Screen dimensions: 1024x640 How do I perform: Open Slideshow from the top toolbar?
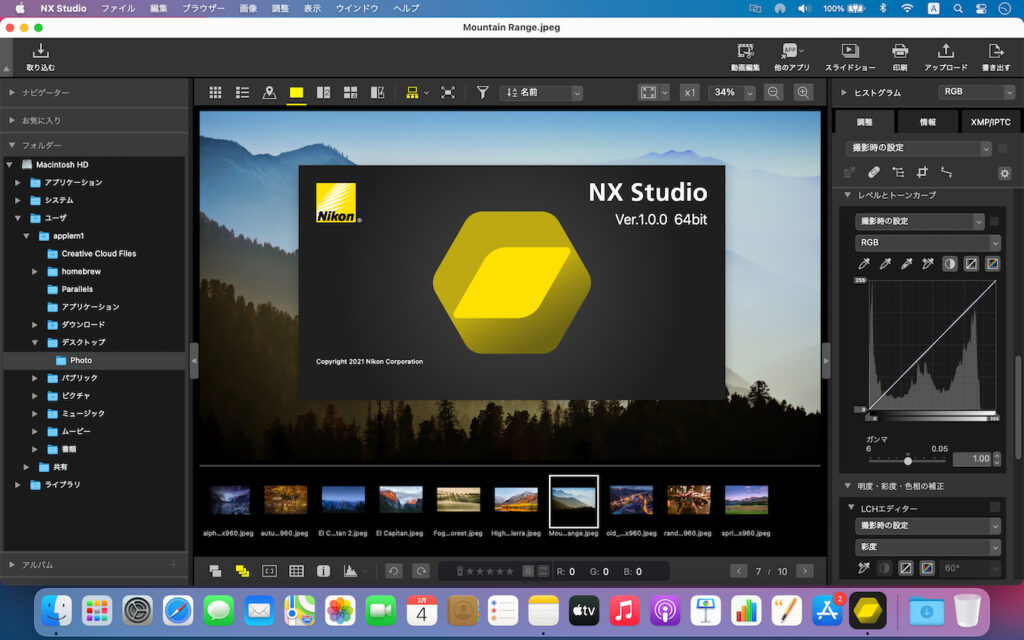[849, 56]
